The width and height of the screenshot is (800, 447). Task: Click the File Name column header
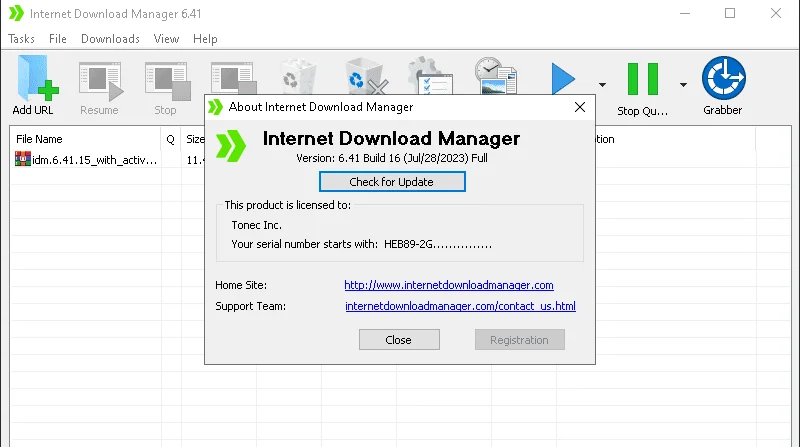[x=85, y=139]
